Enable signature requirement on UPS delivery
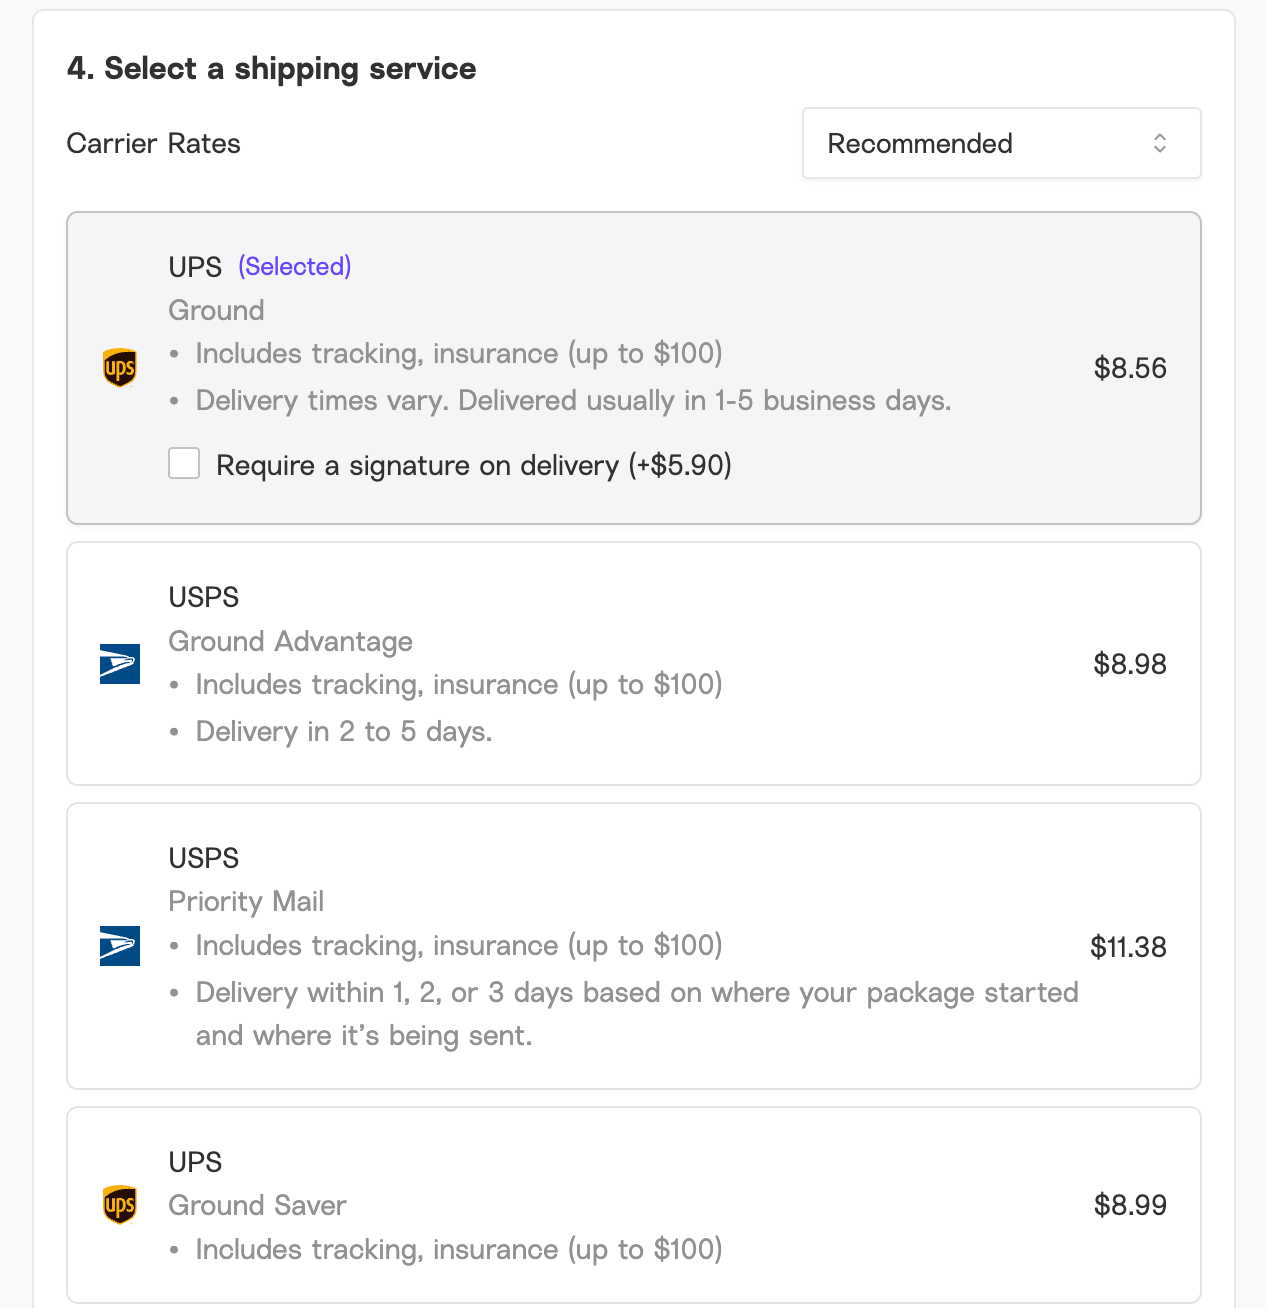Screen dimensions: 1266x1308 coord(184,464)
